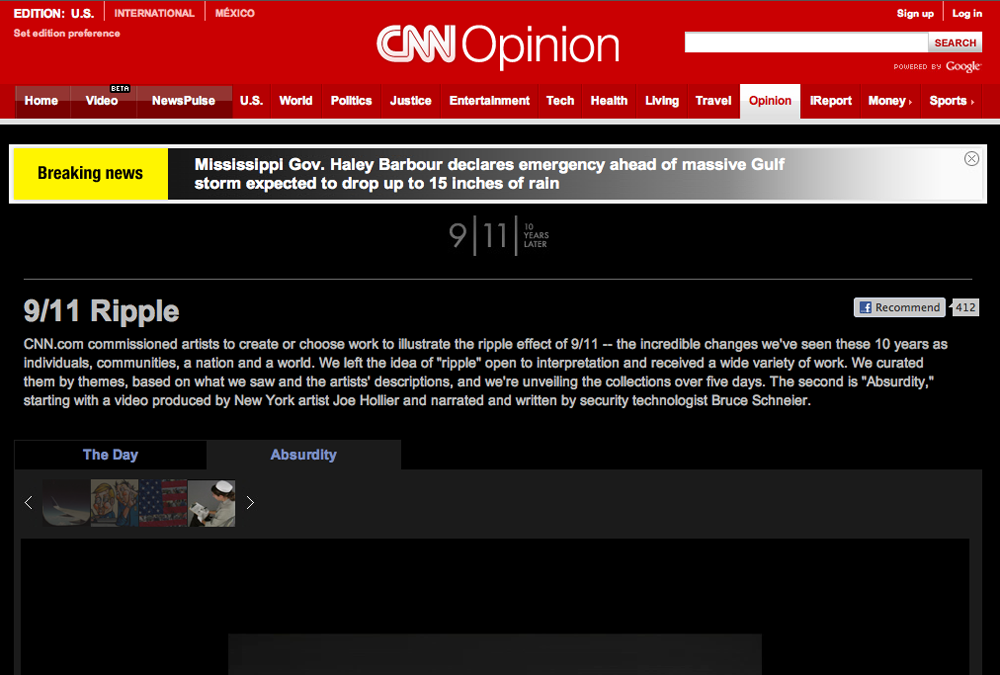Open the World section

click(296, 101)
